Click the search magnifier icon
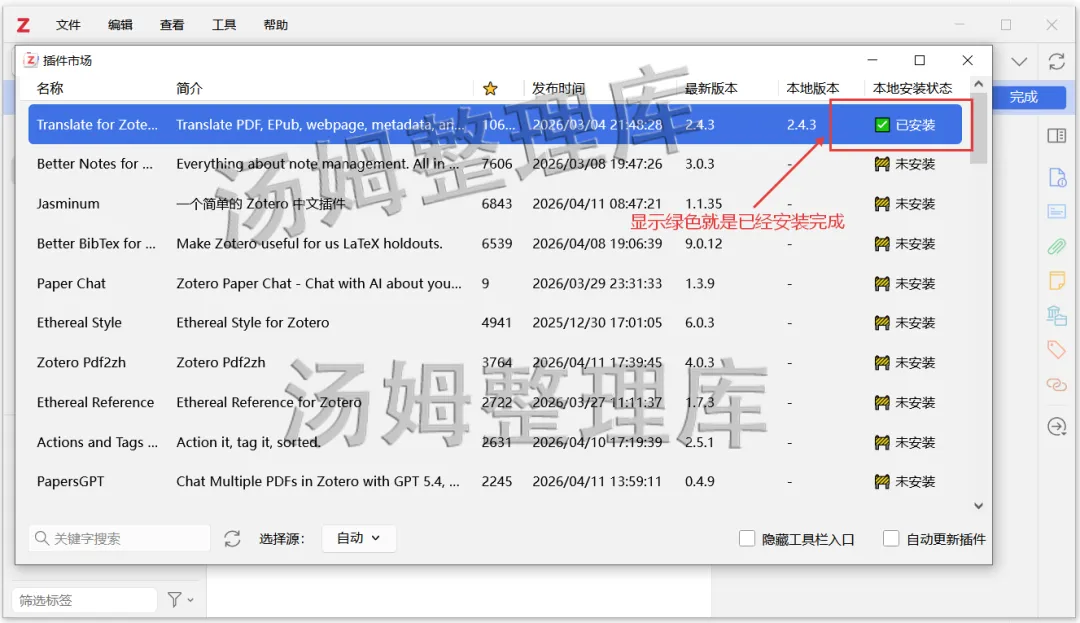The height and width of the screenshot is (623, 1080). (x=41, y=538)
